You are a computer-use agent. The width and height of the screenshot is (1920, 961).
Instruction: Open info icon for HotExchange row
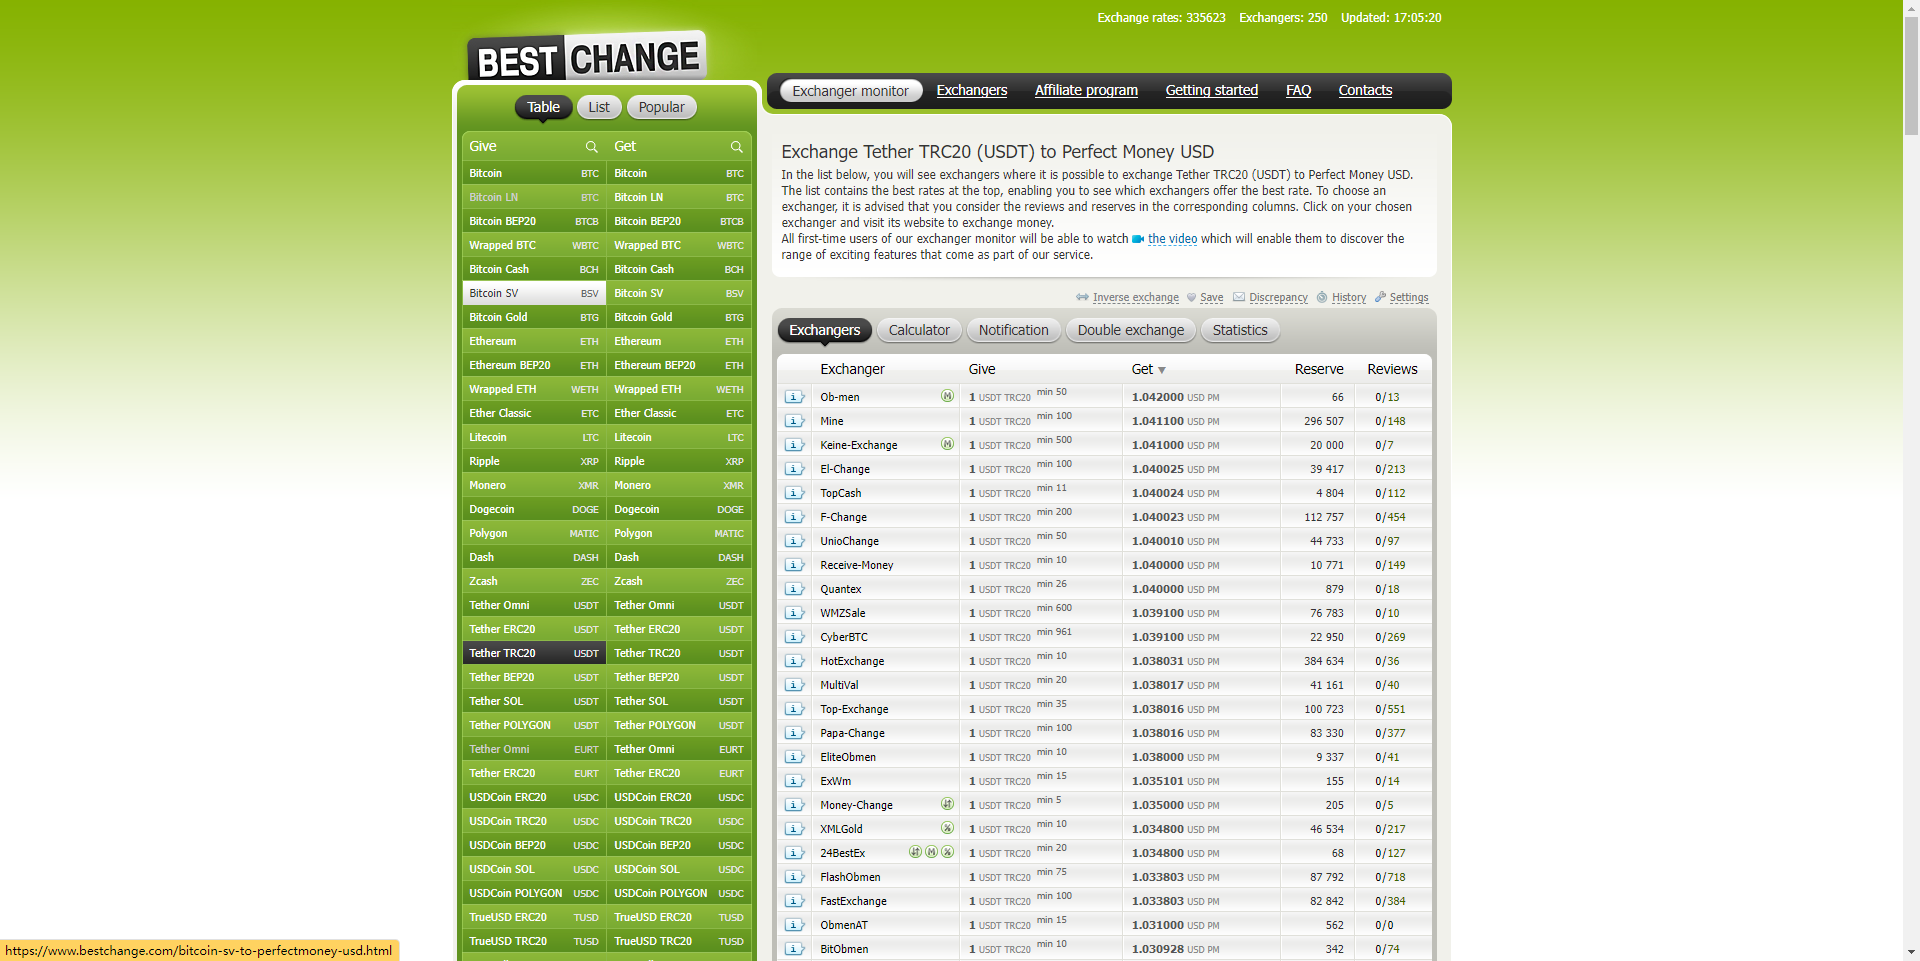click(794, 661)
